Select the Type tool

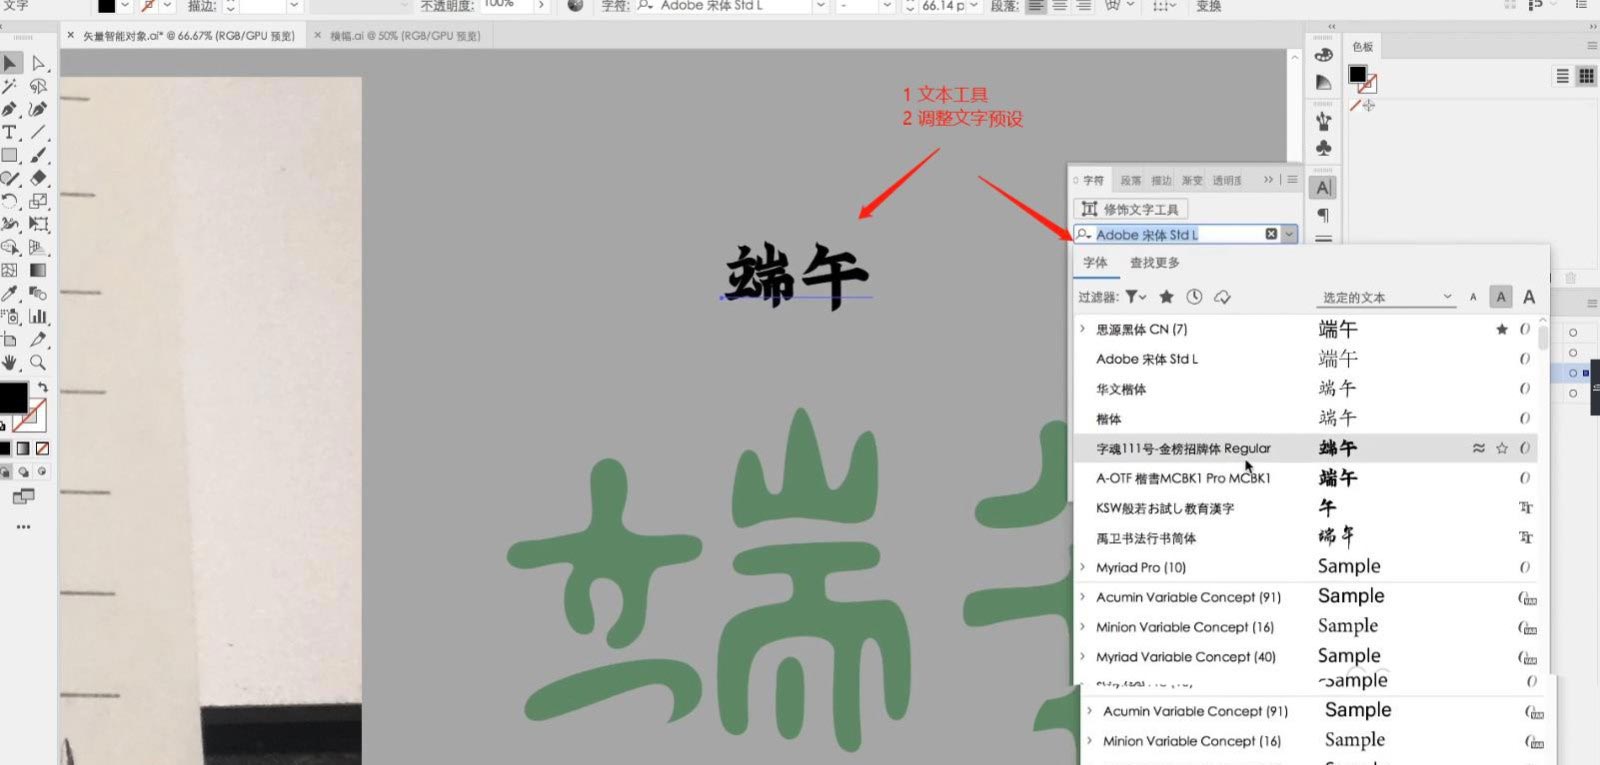click(10, 132)
